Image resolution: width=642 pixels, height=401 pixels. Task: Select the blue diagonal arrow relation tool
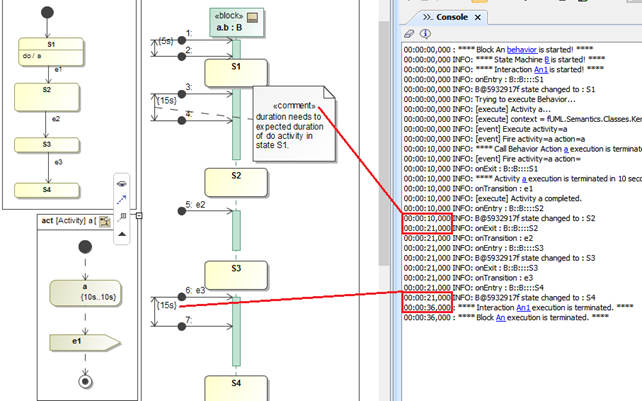pyautogui.click(x=122, y=200)
